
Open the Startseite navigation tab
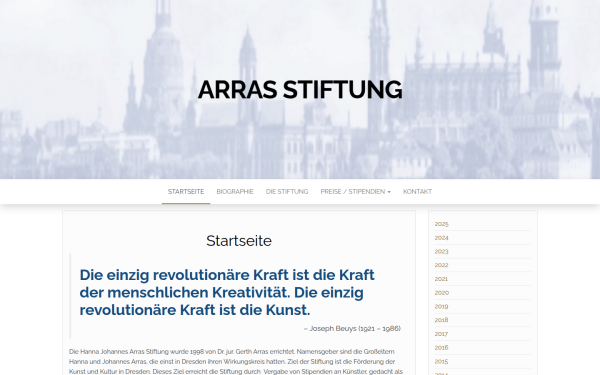coord(186,192)
